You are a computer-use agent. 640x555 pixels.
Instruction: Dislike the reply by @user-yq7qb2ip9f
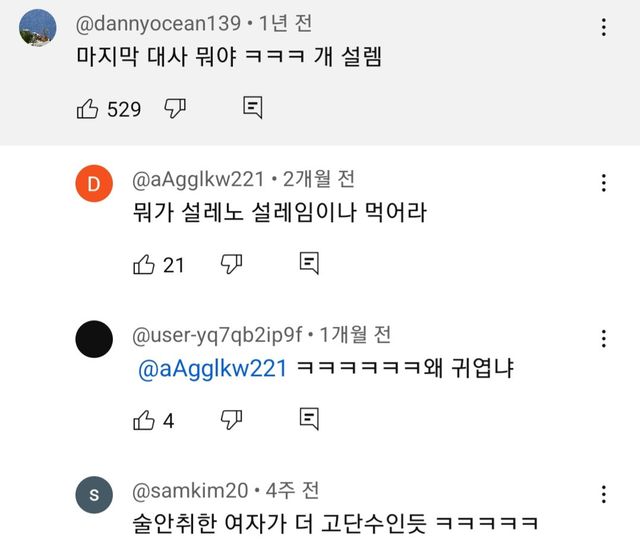pyautogui.click(x=231, y=420)
